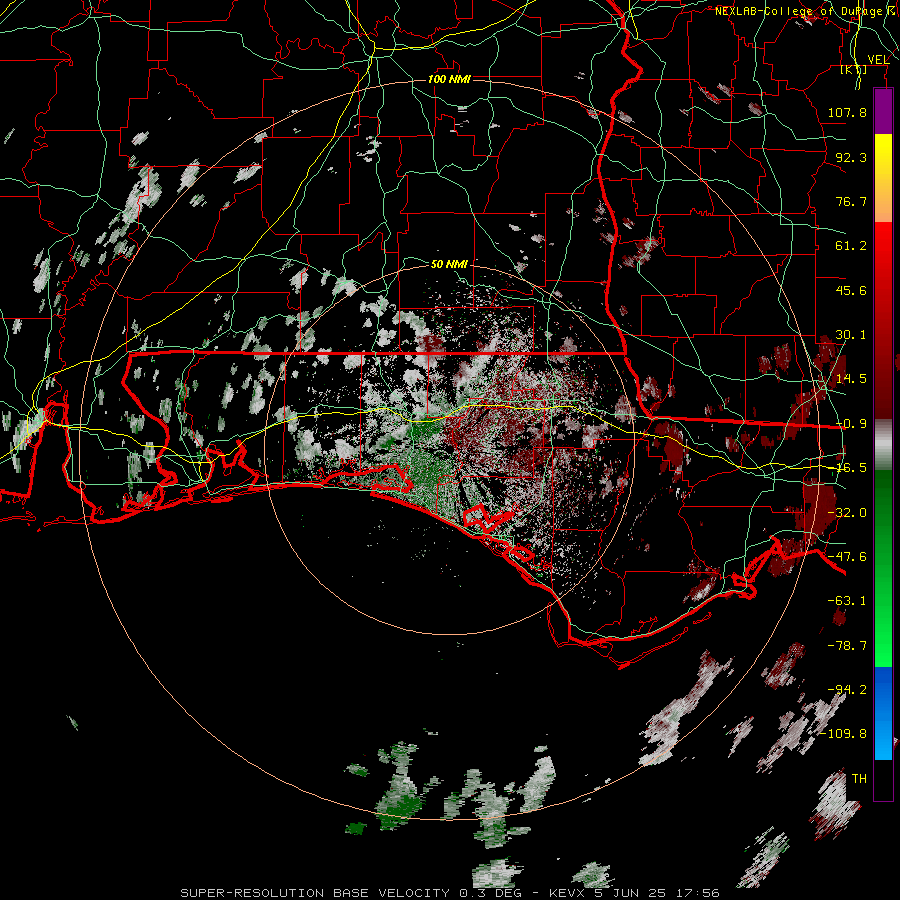Click the 107.8 velocity scale value

tap(847, 112)
